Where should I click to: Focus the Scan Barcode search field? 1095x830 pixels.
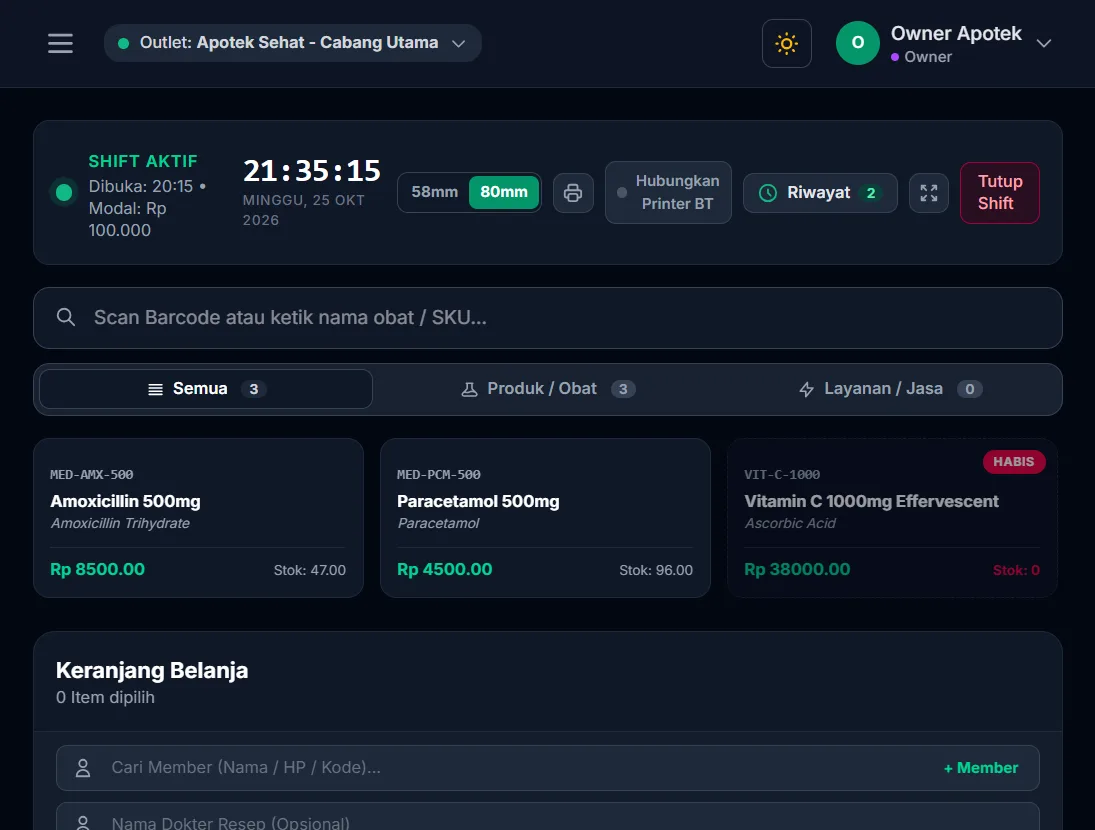(548, 318)
